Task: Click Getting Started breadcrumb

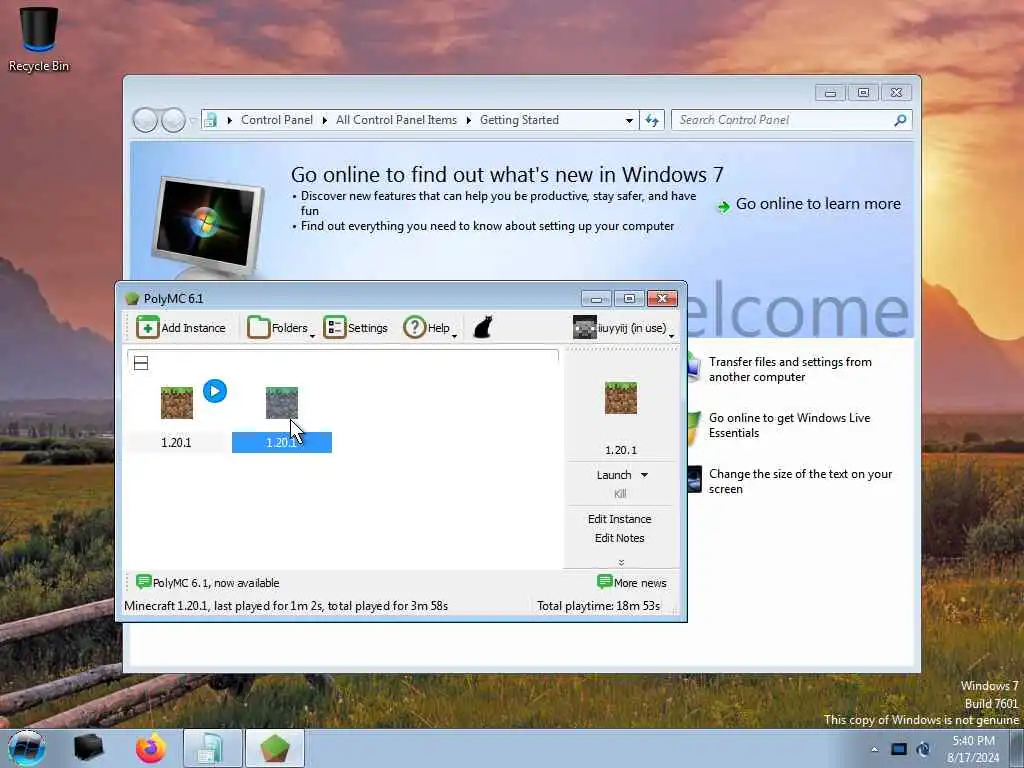Action: pyautogui.click(x=519, y=120)
